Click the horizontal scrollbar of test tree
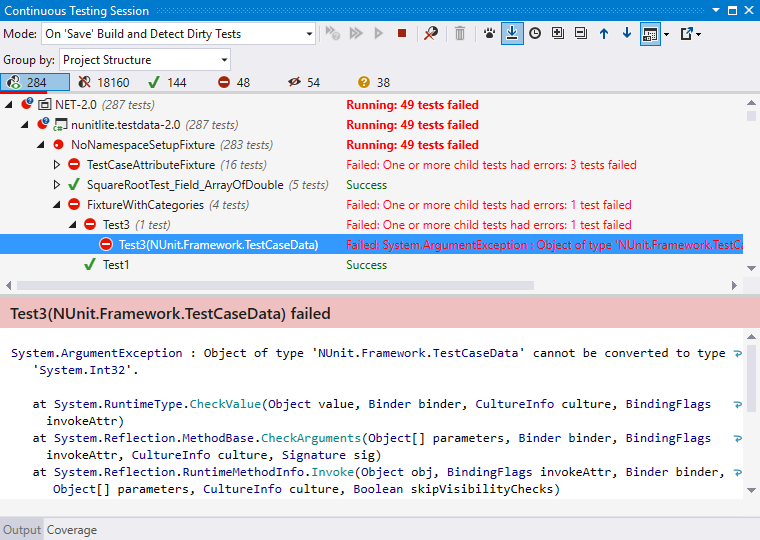 point(275,286)
